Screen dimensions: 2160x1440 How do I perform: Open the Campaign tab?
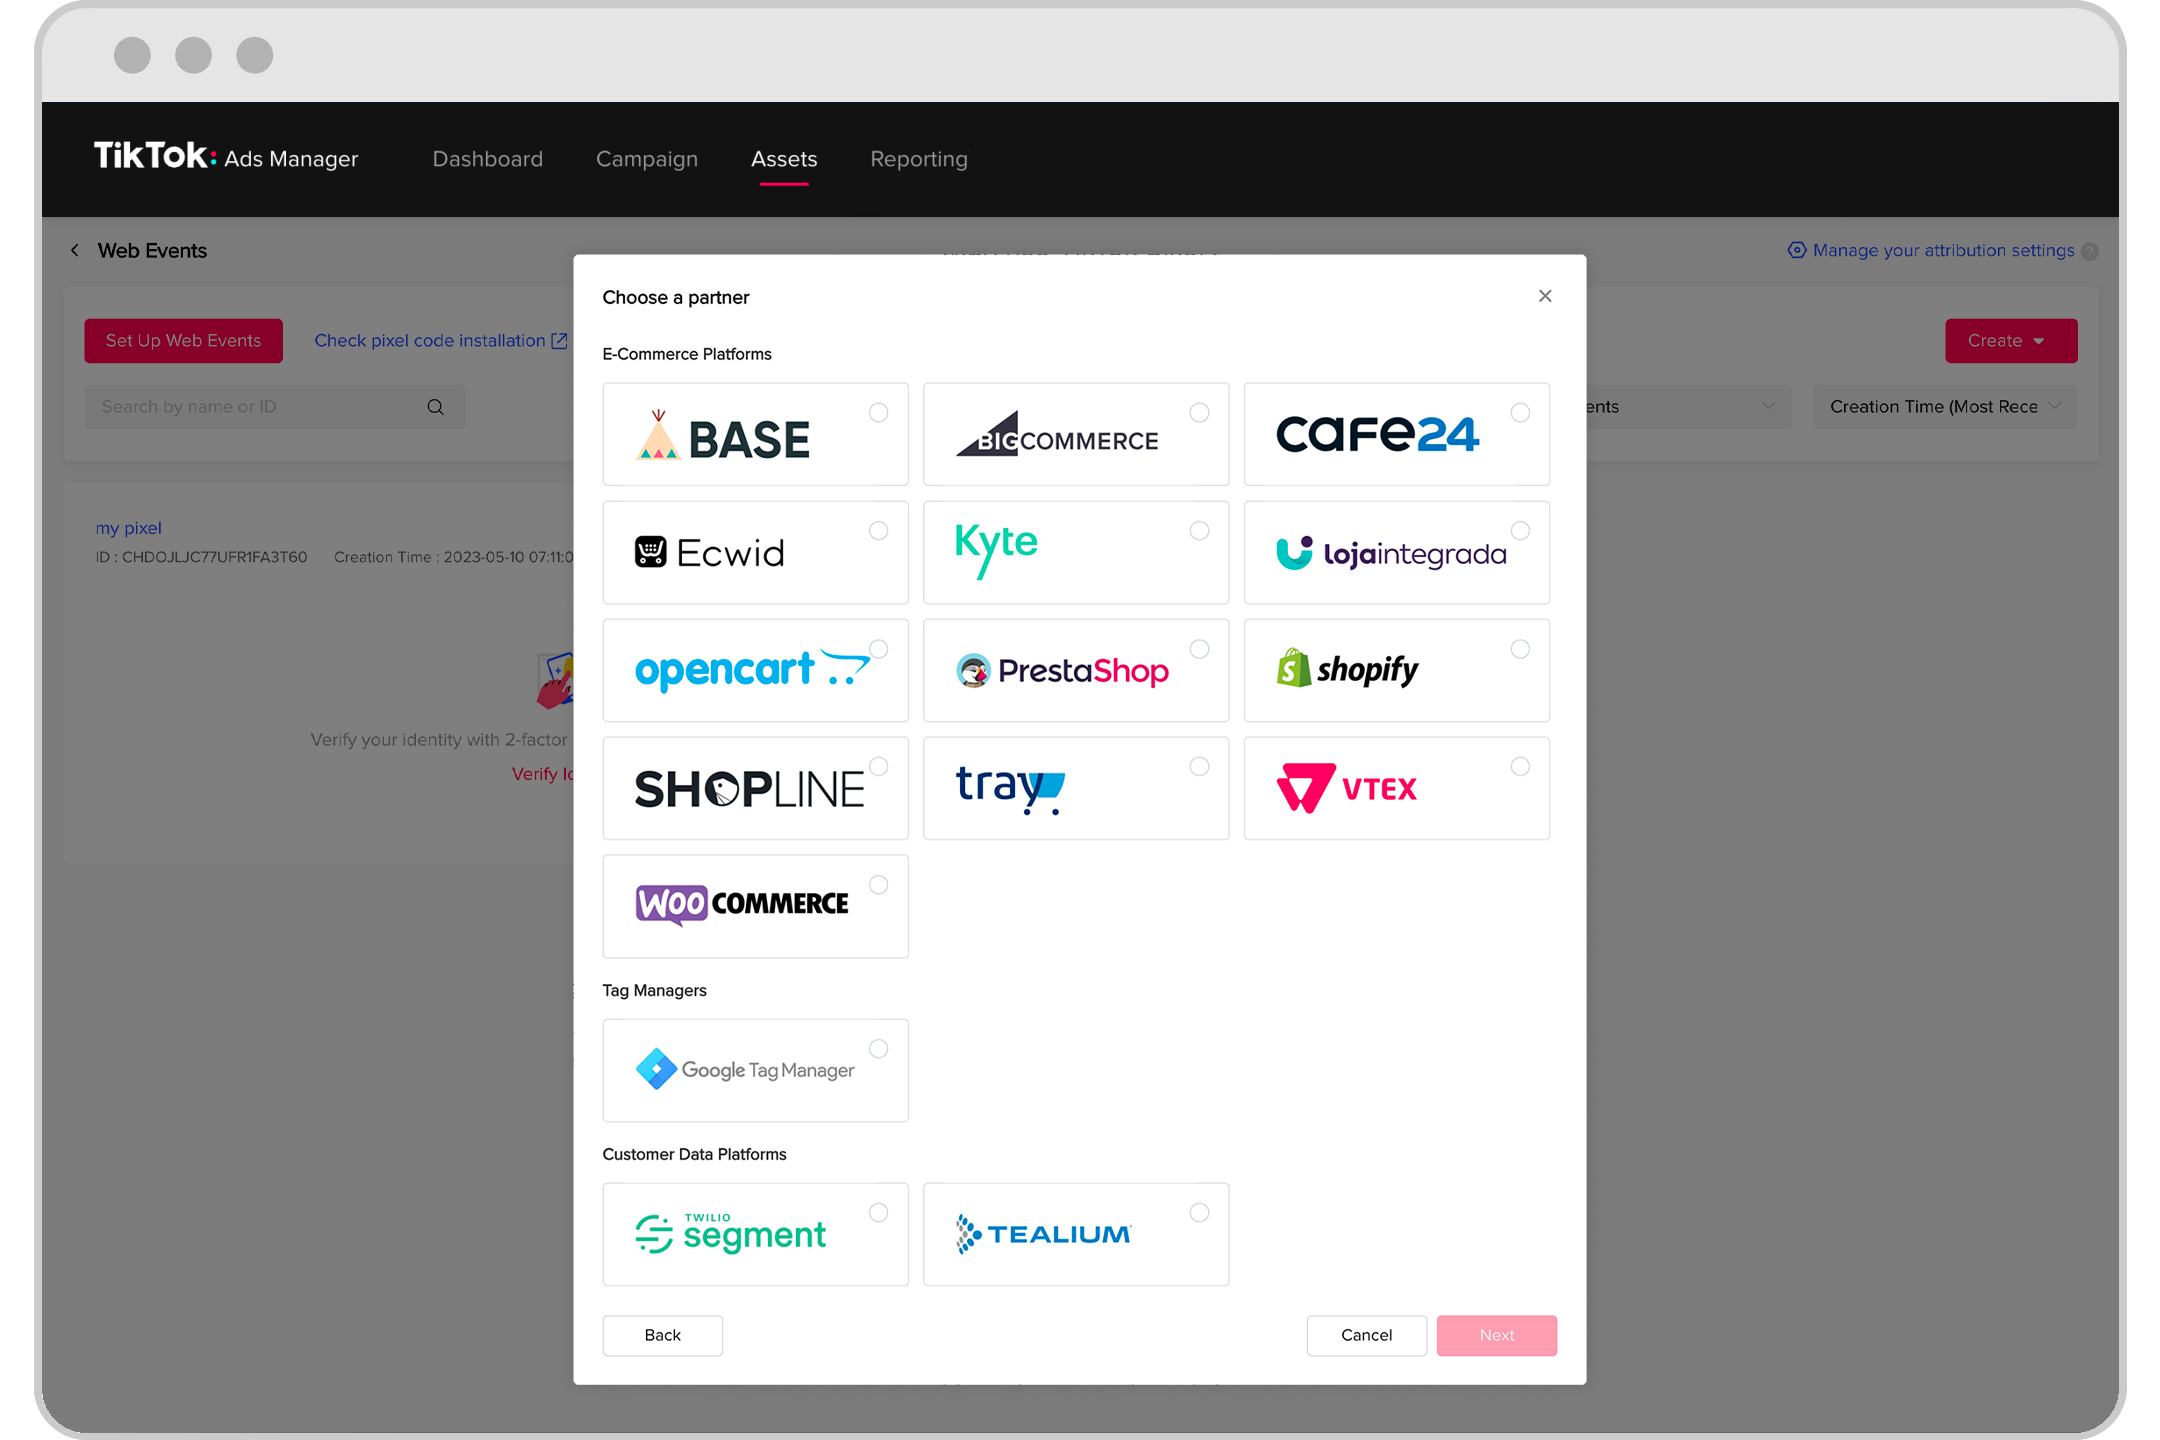[x=647, y=159]
